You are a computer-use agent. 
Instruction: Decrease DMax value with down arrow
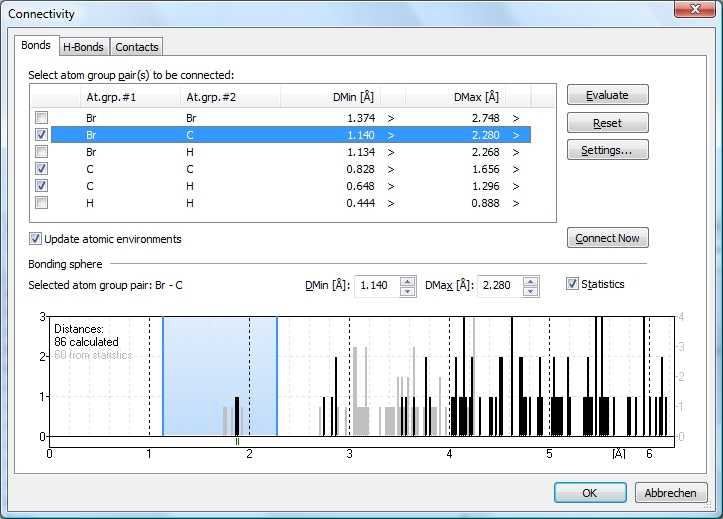tap(530, 291)
